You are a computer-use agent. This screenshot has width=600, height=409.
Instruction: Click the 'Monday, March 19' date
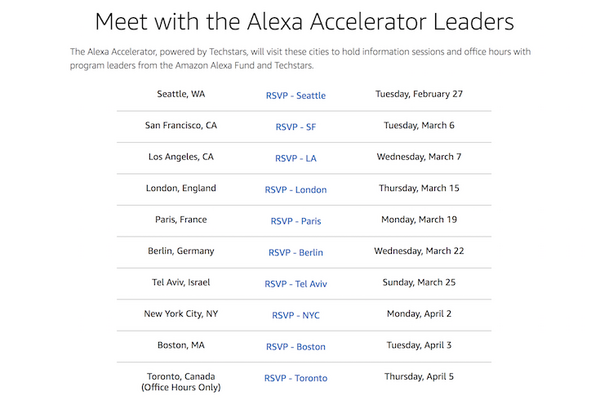[420, 220]
